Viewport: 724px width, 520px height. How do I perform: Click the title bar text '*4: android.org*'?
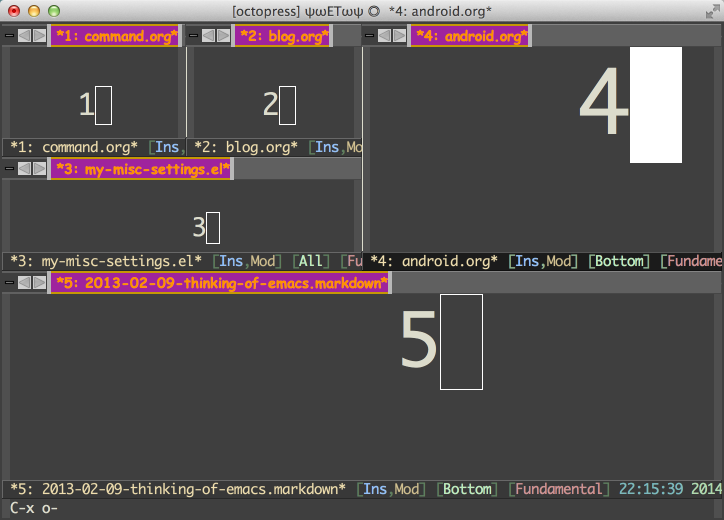tap(440, 11)
